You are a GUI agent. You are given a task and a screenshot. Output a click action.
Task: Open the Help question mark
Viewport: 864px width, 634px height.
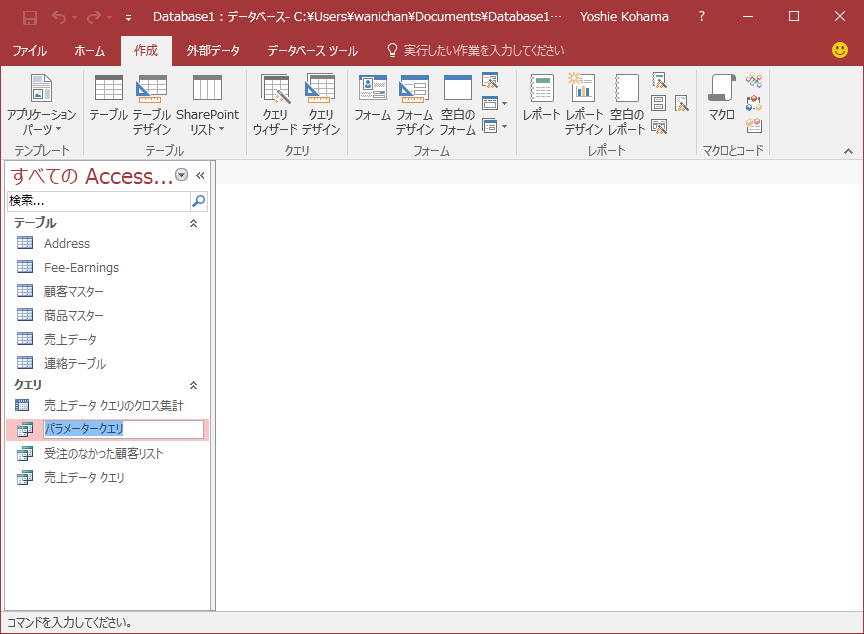click(701, 17)
